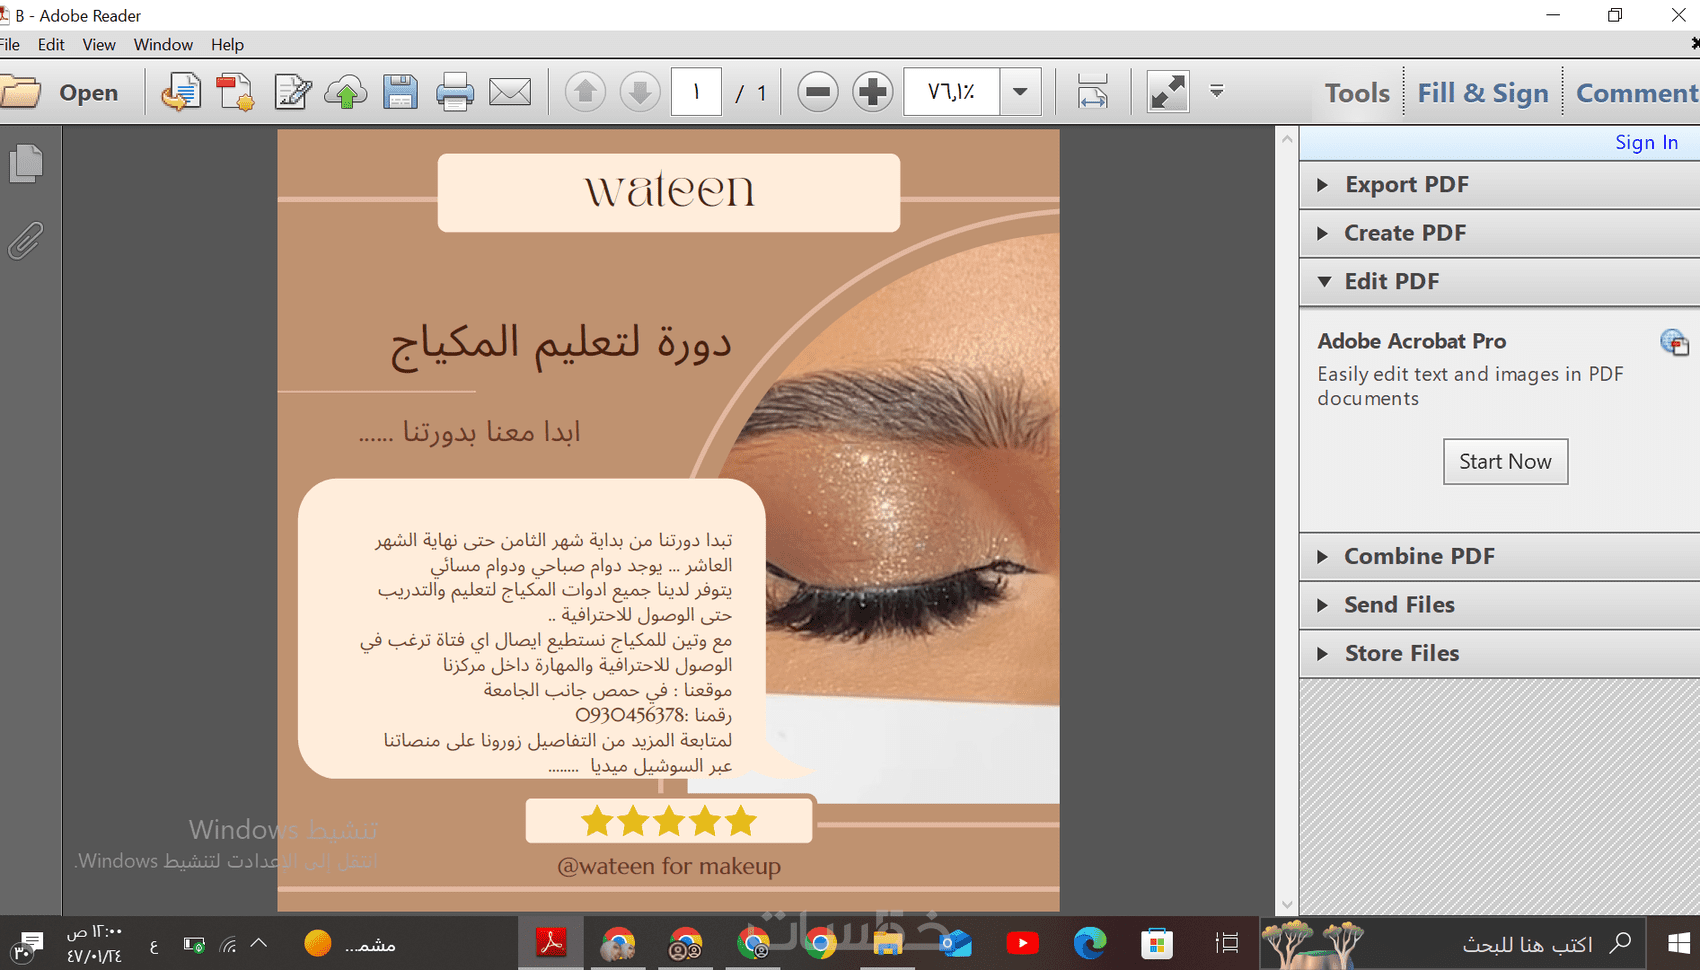
Task: Click the Start Now button
Action: point(1505,462)
